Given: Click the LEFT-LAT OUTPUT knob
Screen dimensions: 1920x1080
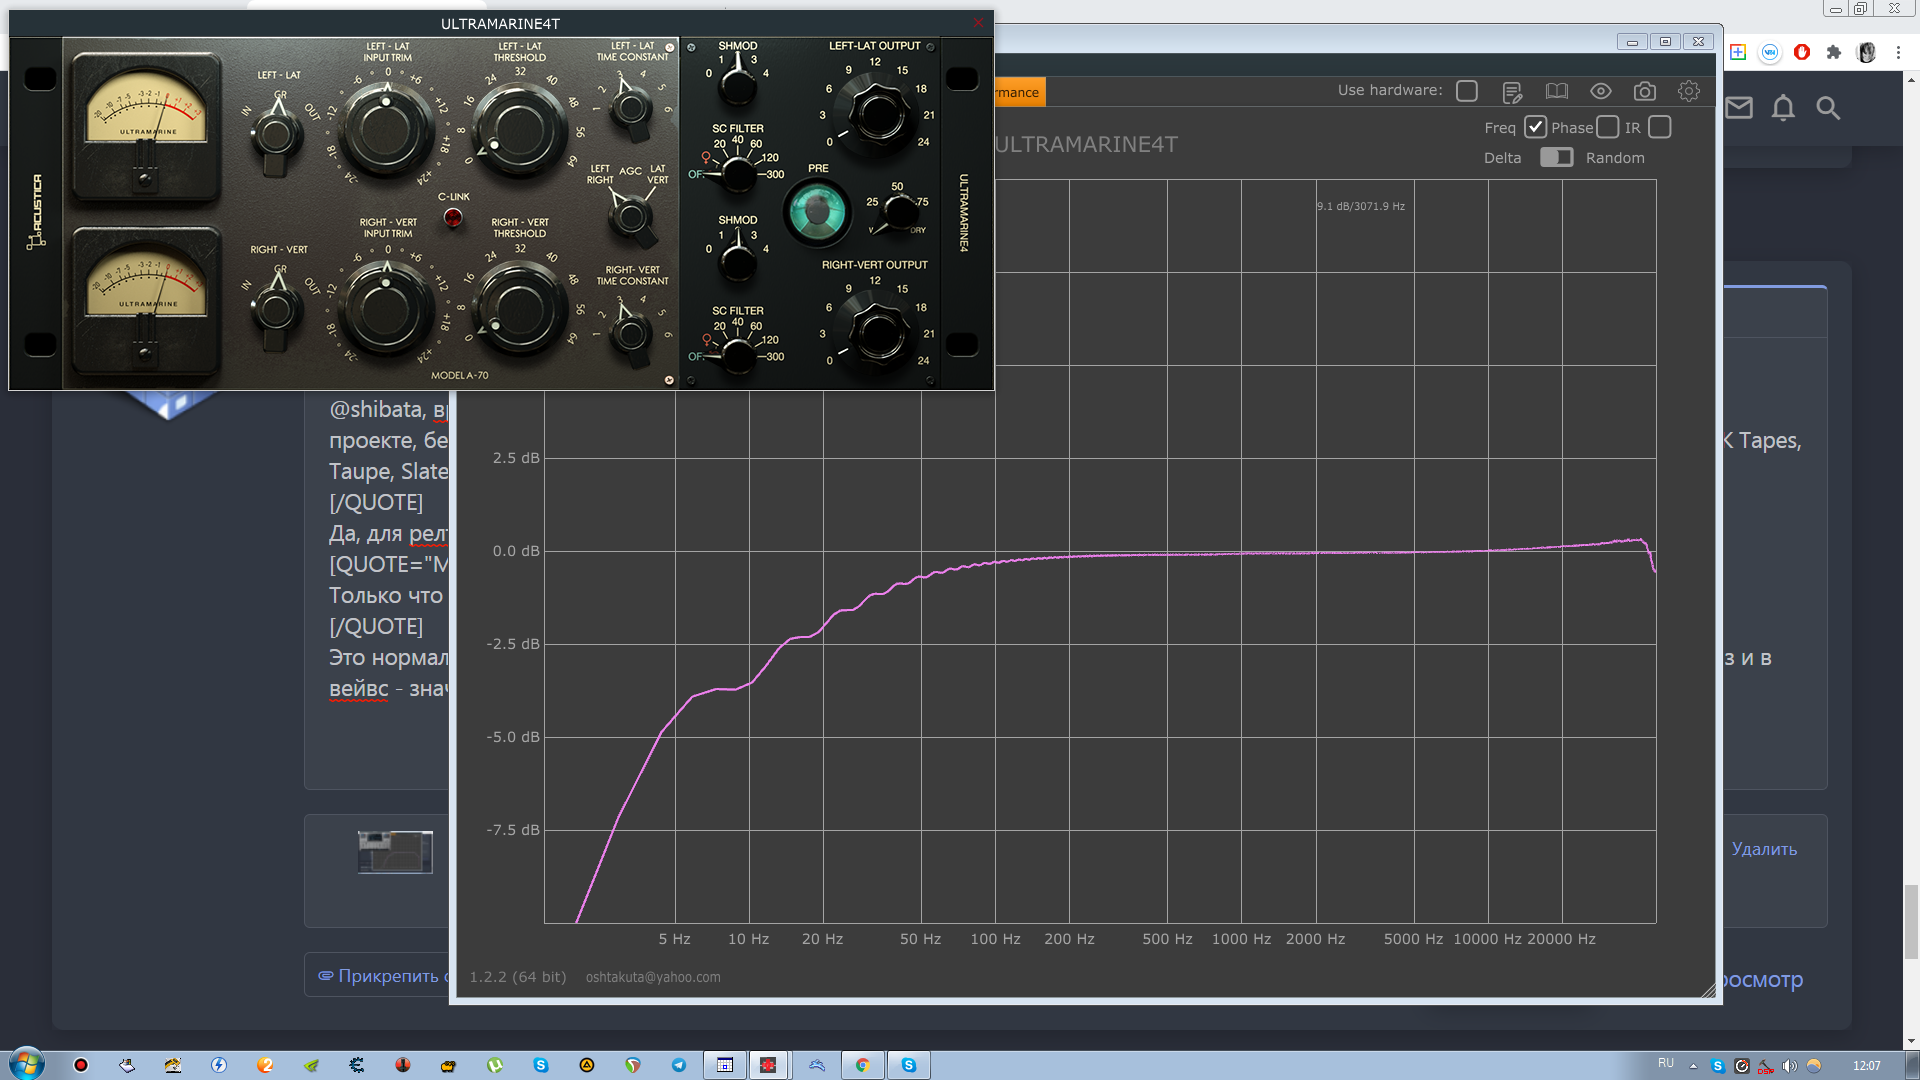Looking at the screenshot, I should pos(877,113).
